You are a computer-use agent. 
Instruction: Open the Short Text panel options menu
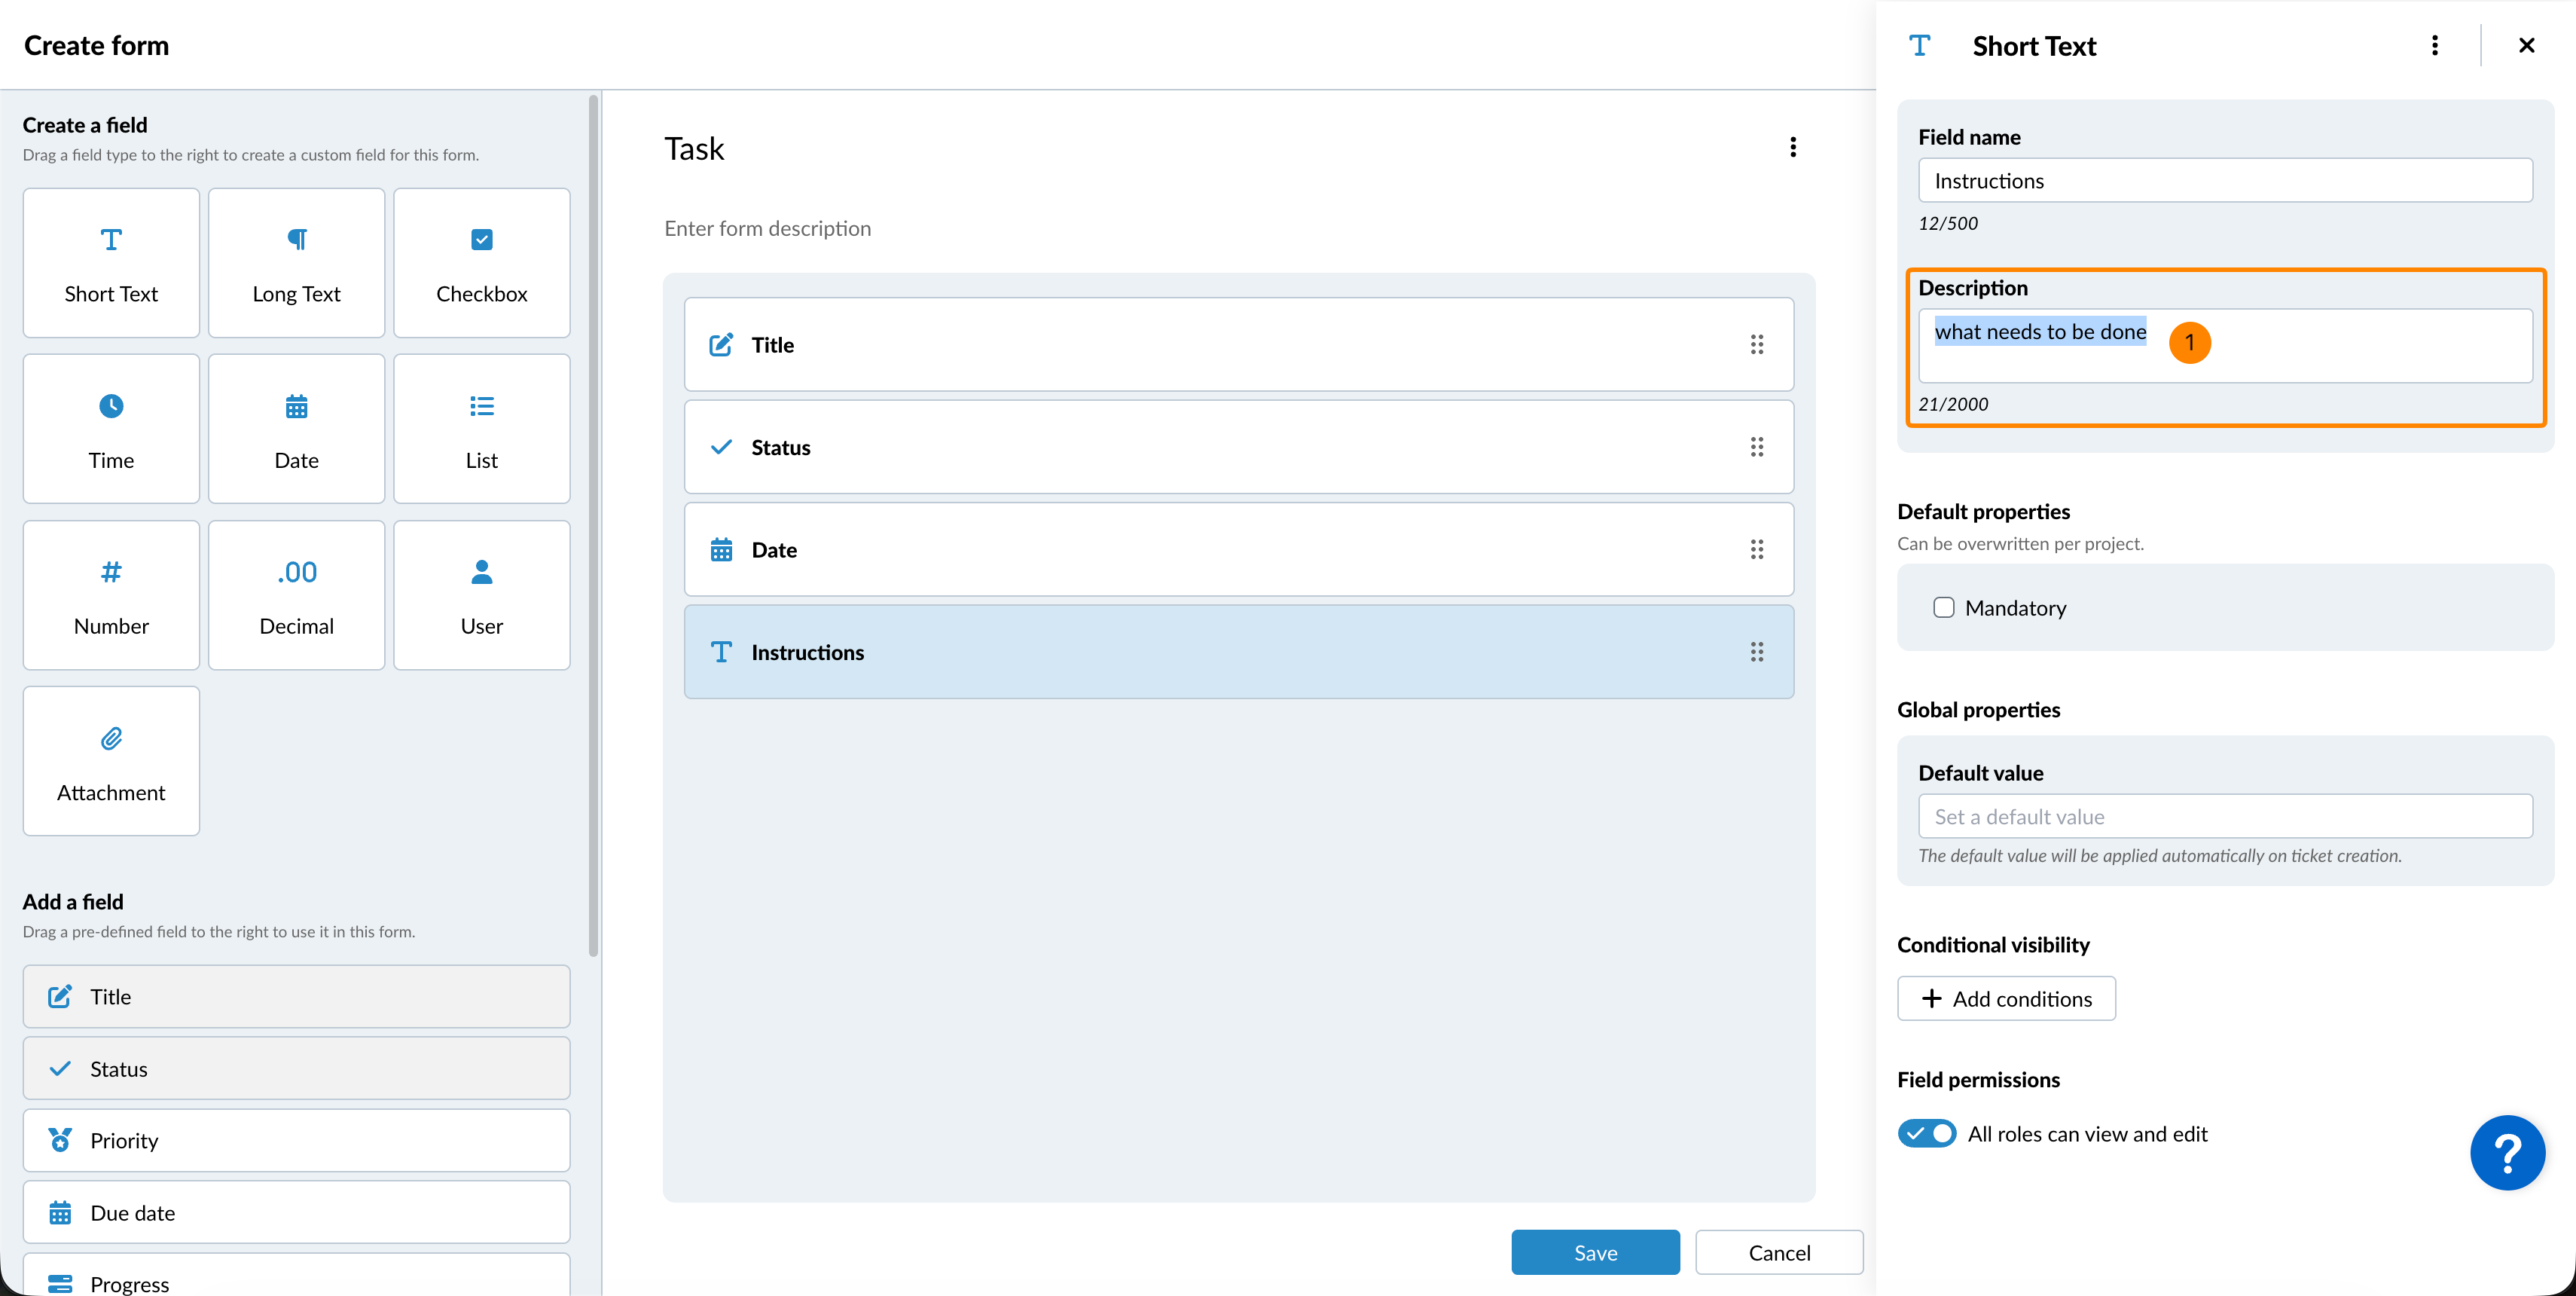2434,46
